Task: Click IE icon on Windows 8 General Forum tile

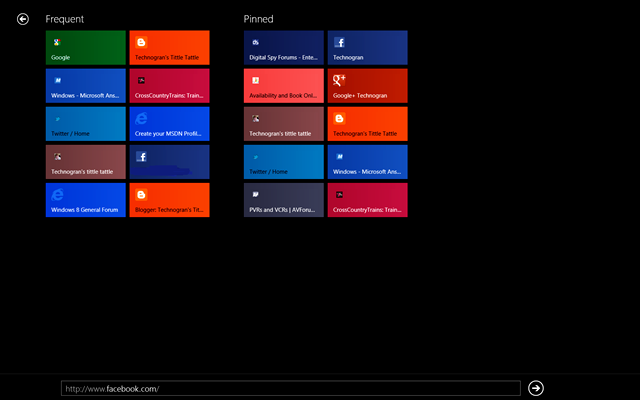Action: 58,195
